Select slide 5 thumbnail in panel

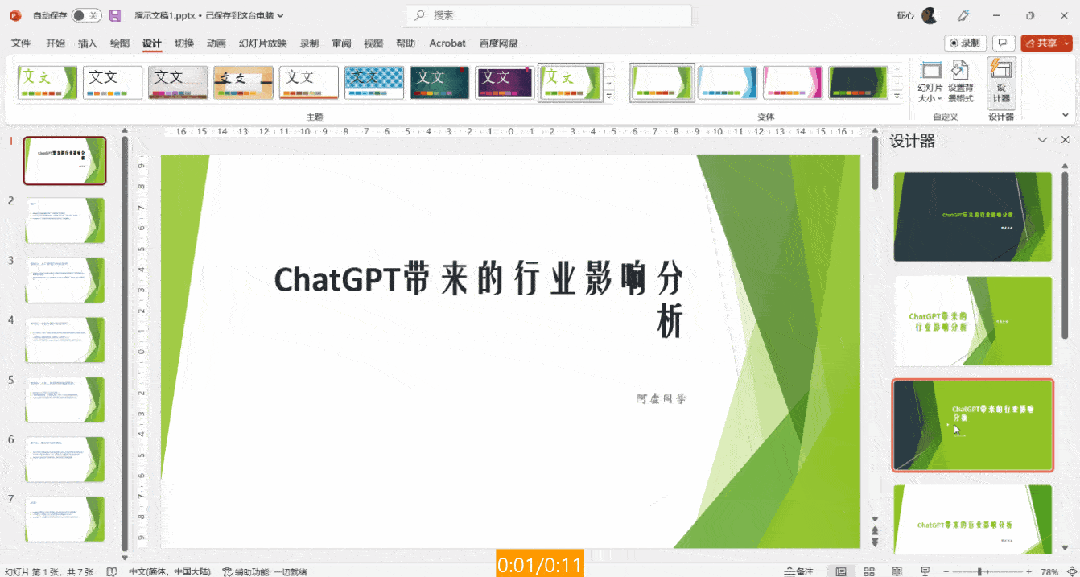point(65,399)
